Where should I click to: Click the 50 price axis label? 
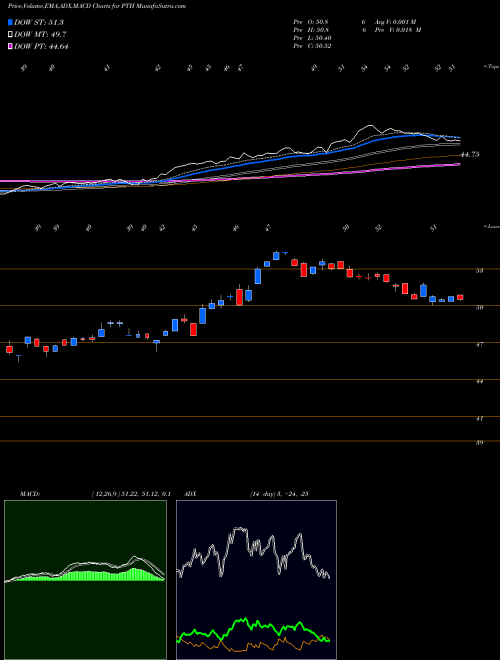coord(480,307)
